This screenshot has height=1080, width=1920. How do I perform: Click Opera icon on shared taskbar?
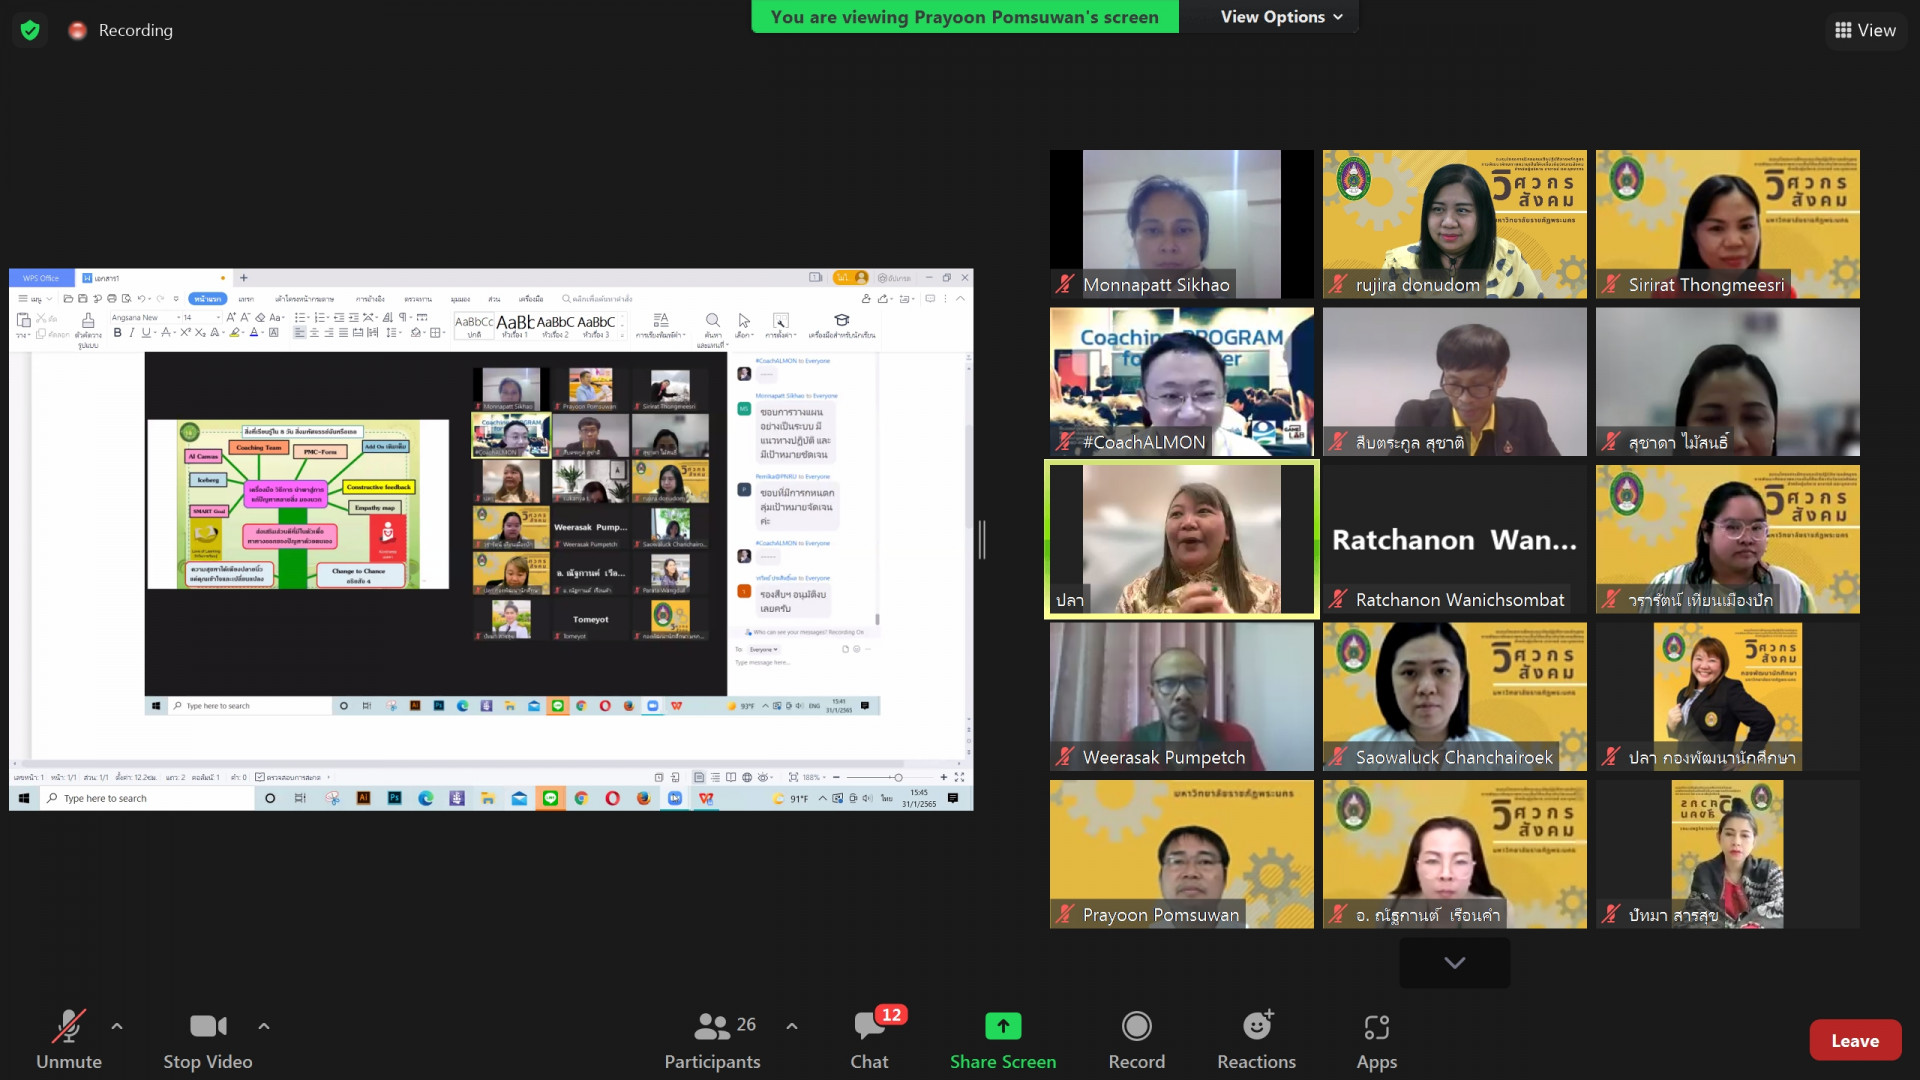(x=612, y=798)
